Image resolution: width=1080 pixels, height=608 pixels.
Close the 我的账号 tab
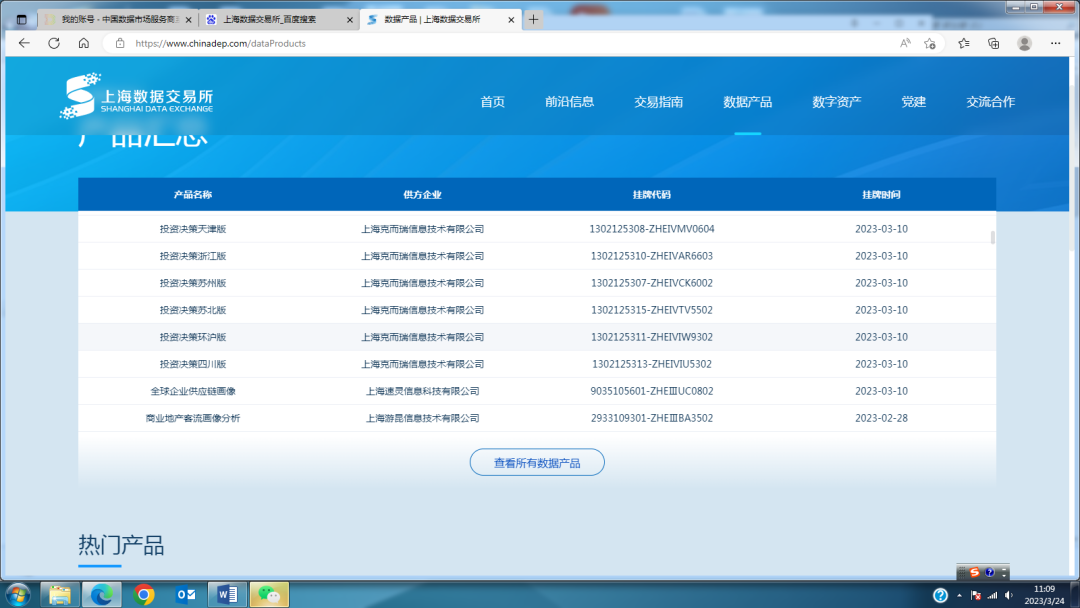pyautogui.click(x=189, y=19)
